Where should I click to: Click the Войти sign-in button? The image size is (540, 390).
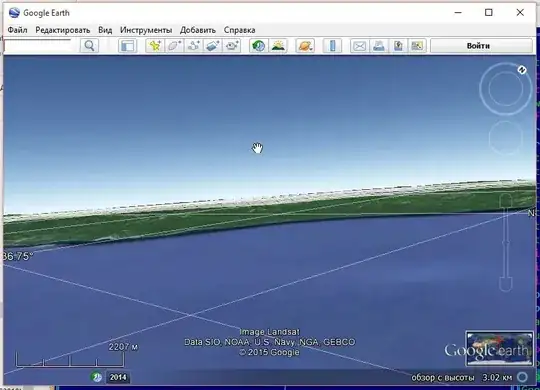pos(481,46)
